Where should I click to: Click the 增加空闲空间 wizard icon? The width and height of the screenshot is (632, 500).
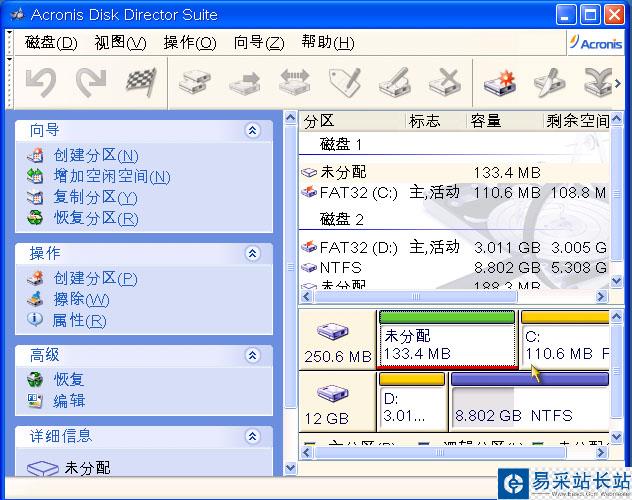tap(35, 176)
